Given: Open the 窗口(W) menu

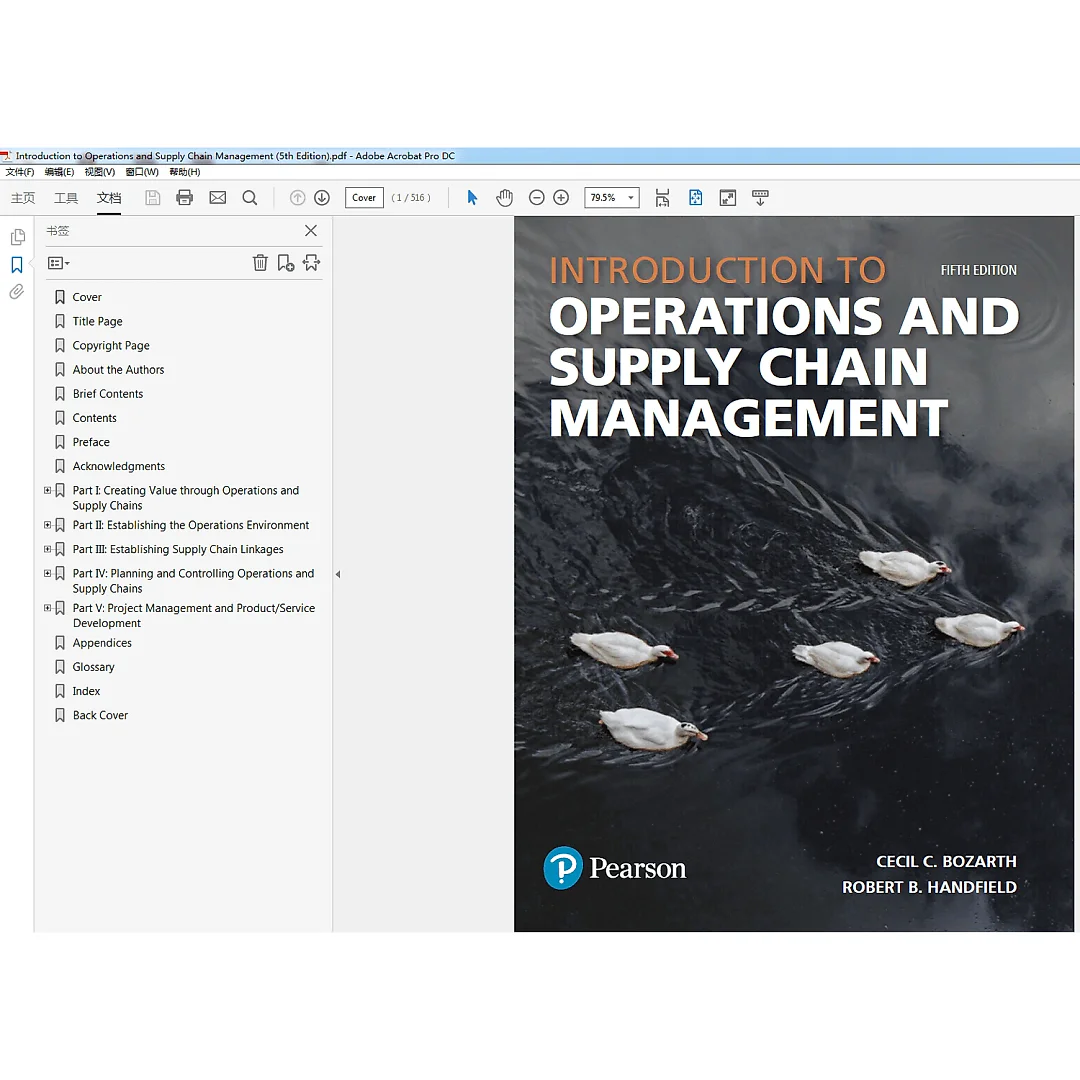Looking at the screenshot, I should pyautogui.click(x=142, y=172).
